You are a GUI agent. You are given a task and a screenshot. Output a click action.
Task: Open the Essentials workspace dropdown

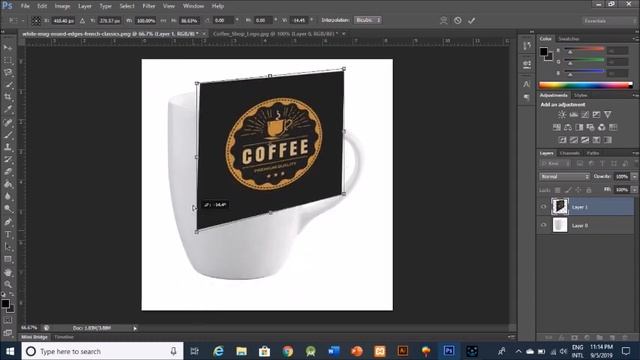[x=609, y=20]
